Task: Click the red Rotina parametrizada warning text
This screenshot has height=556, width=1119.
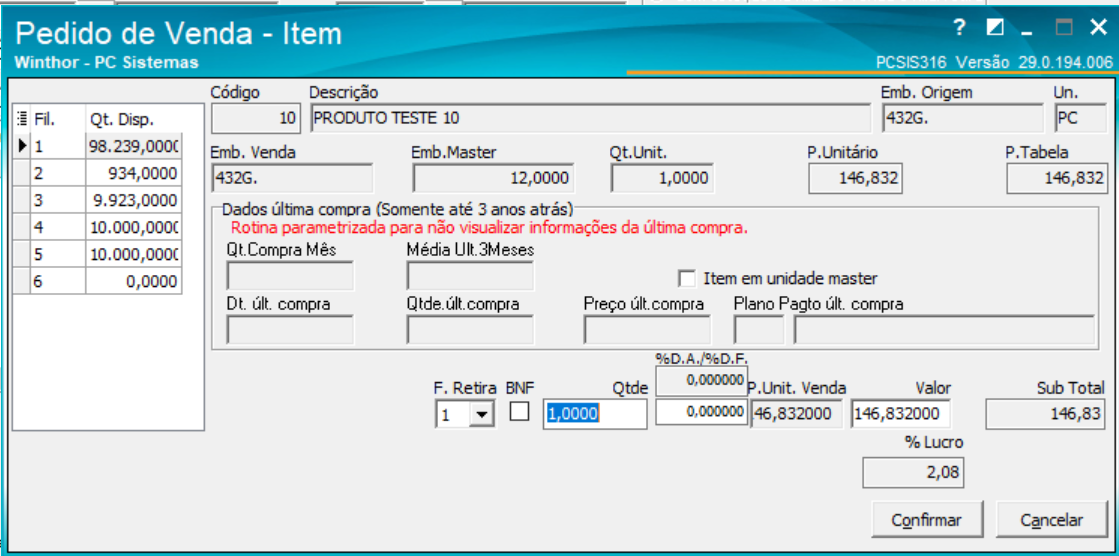Action: point(489,229)
